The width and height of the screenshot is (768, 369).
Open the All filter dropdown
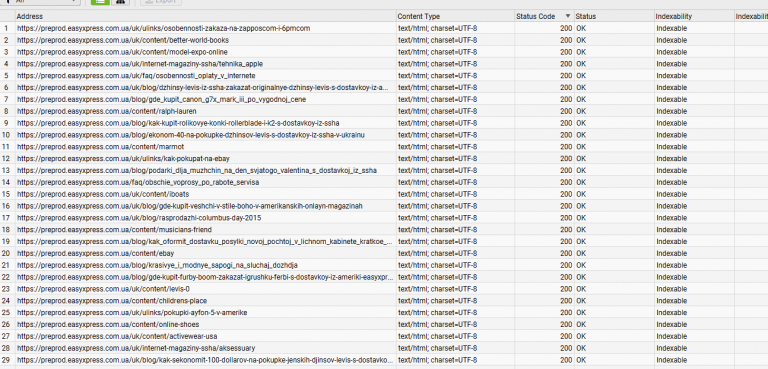coord(40,2)
